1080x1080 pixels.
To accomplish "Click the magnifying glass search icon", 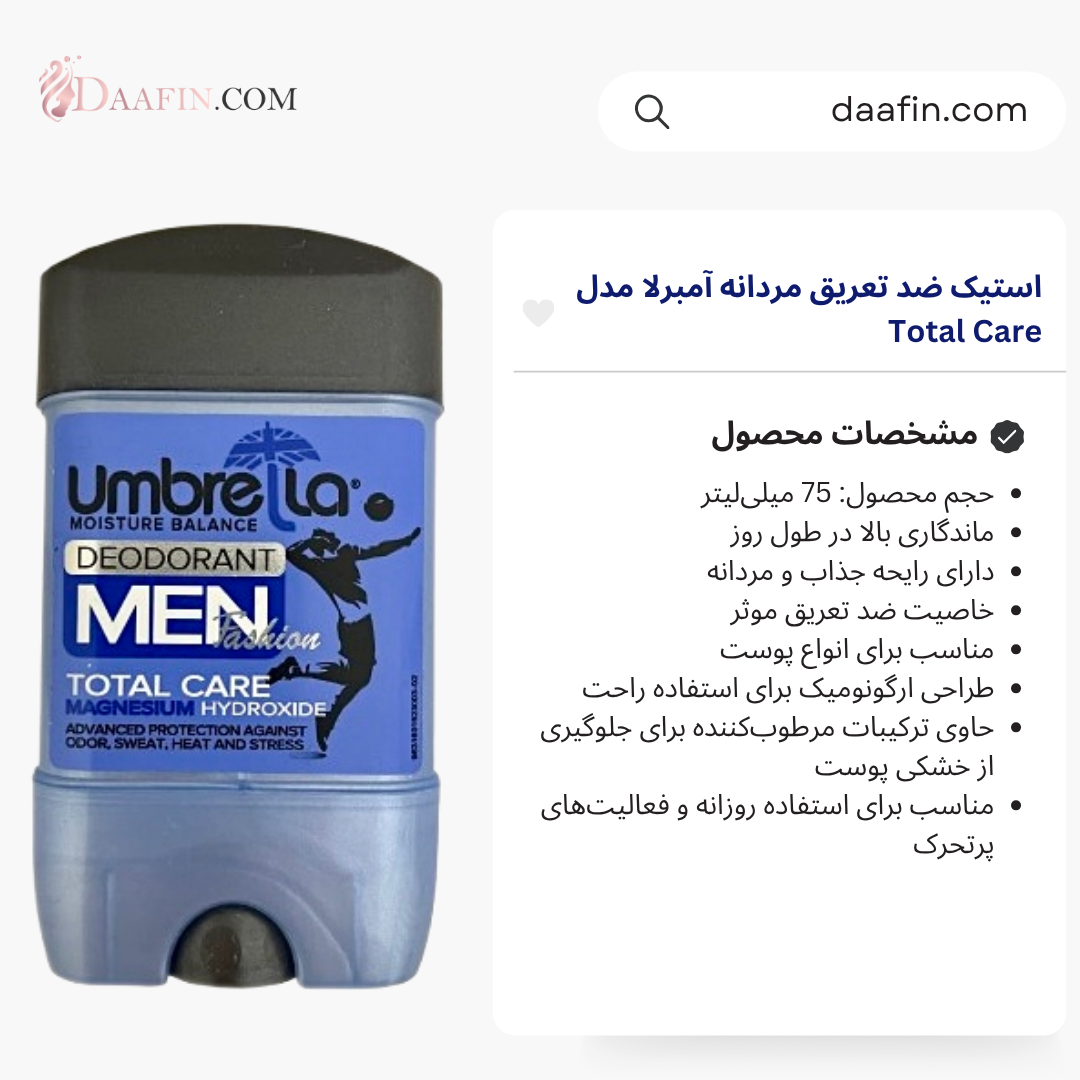I will [x=651, y=112].
